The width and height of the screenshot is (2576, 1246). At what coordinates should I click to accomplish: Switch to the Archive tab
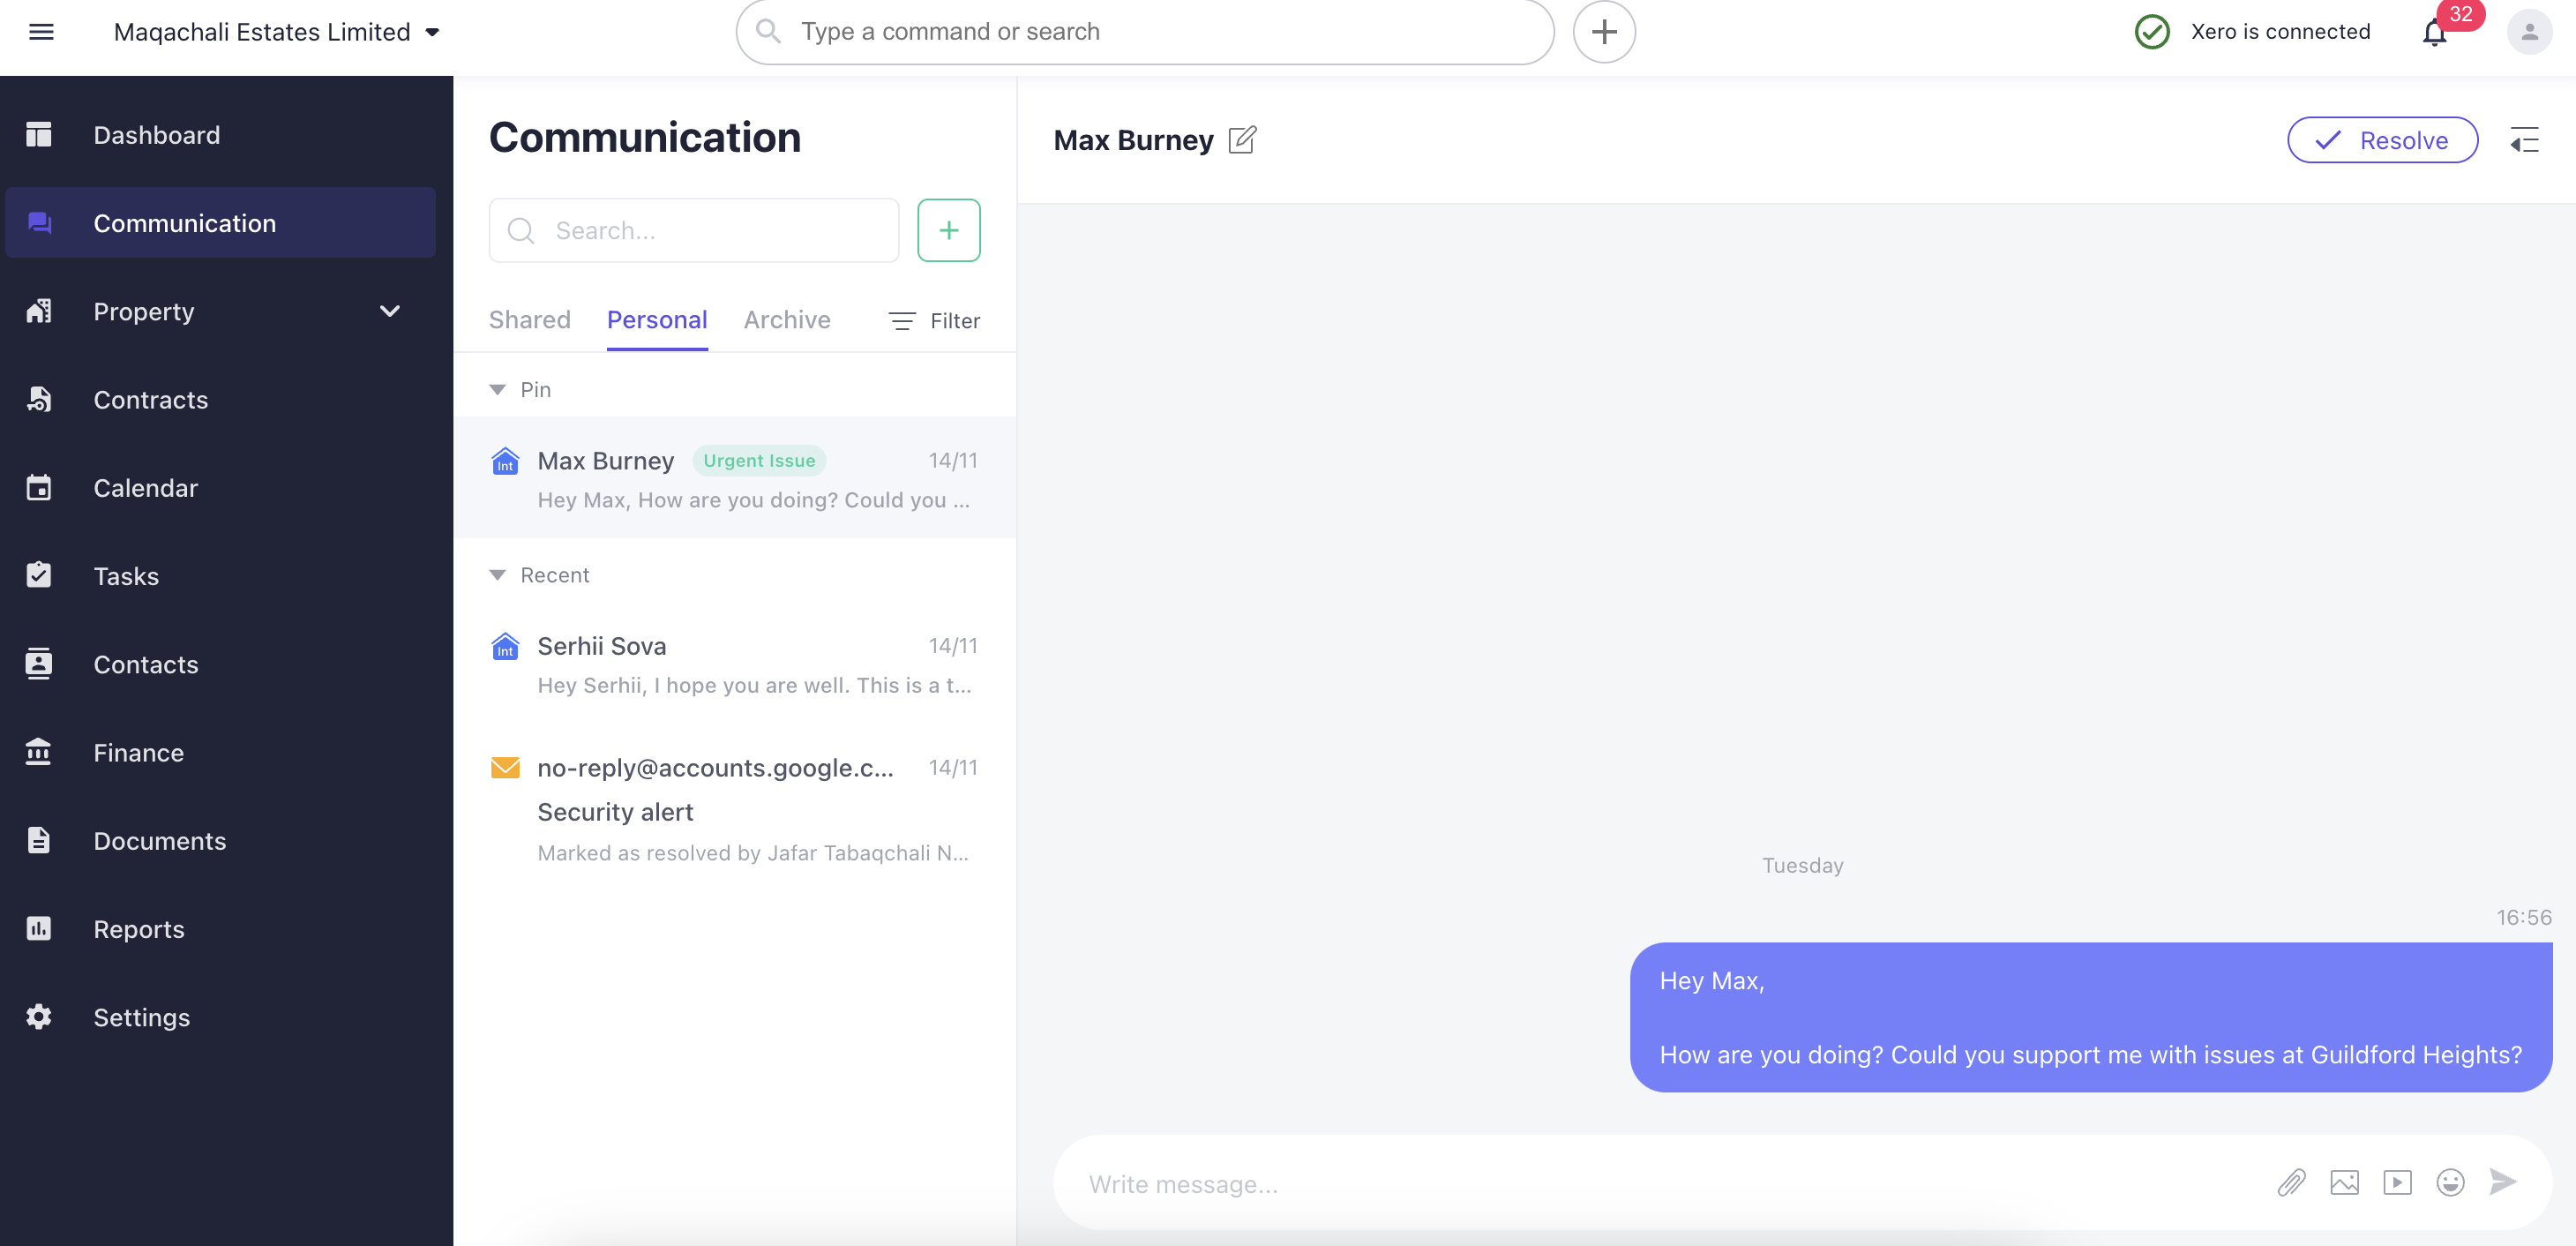(x=787, y=319)
